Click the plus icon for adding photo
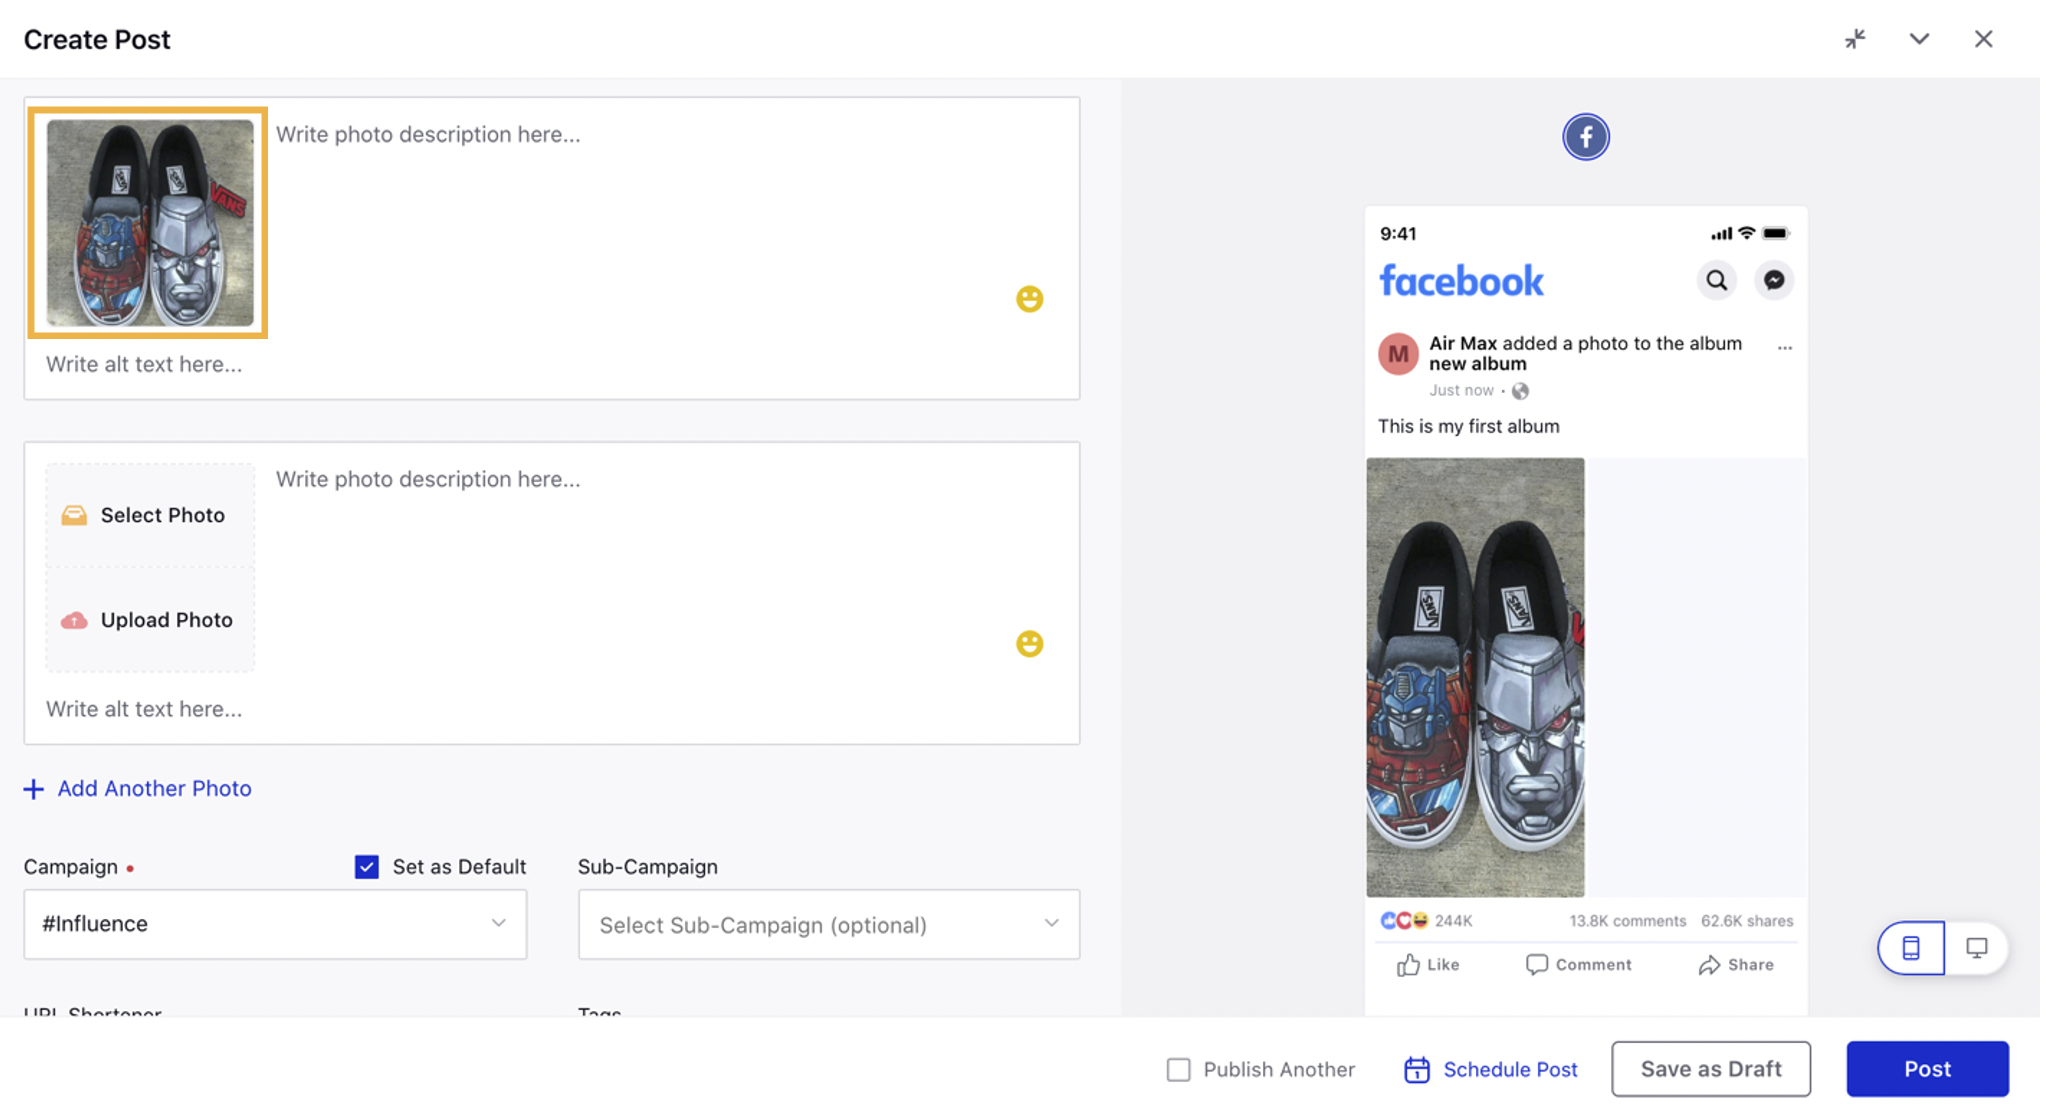 pos(34,789)
